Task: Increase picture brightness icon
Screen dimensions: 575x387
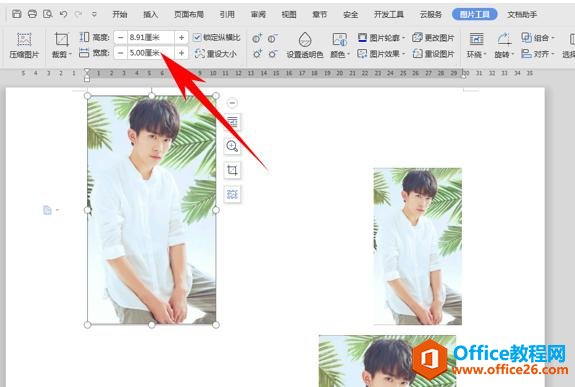Action: [257, 54]
